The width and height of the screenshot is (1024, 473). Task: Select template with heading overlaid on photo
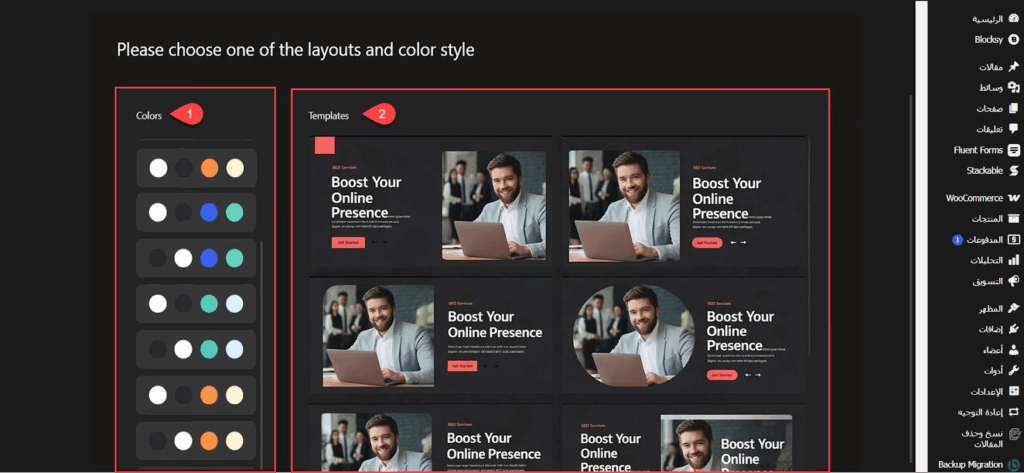(684, 439)
